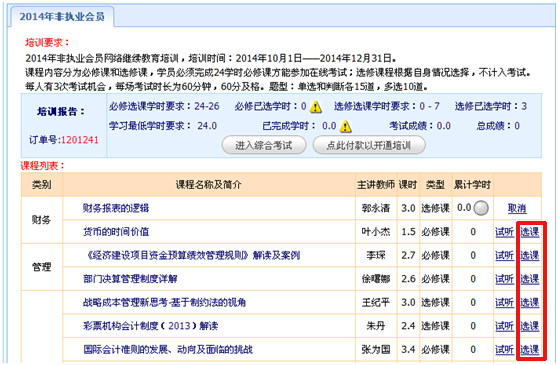Open course 部门决算管理制度详解
558x365 pixels.
pos(130,279)
